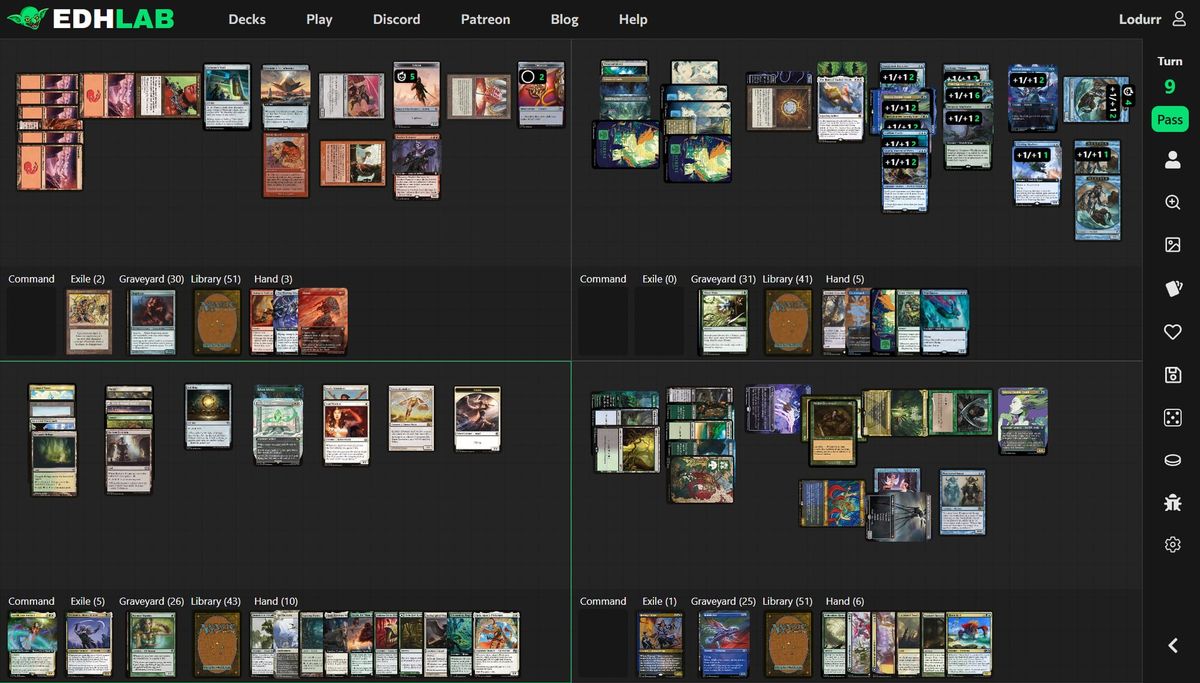Image resolution: width=1200 pixels, height=683 pixels.
Task: Click the 'Library (41)' label
Action: point(788,279)
